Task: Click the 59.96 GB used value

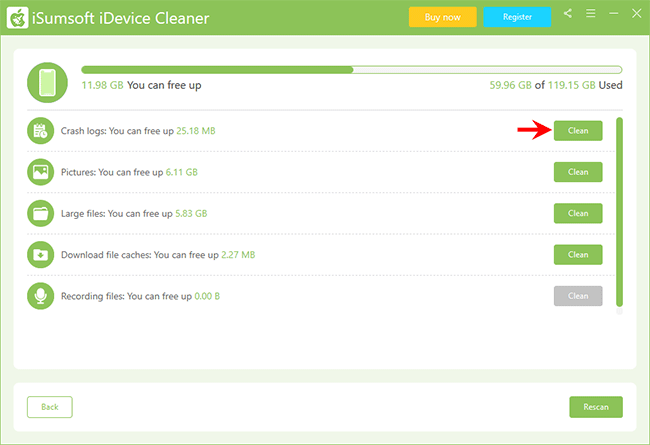Action: pos(510,85)
